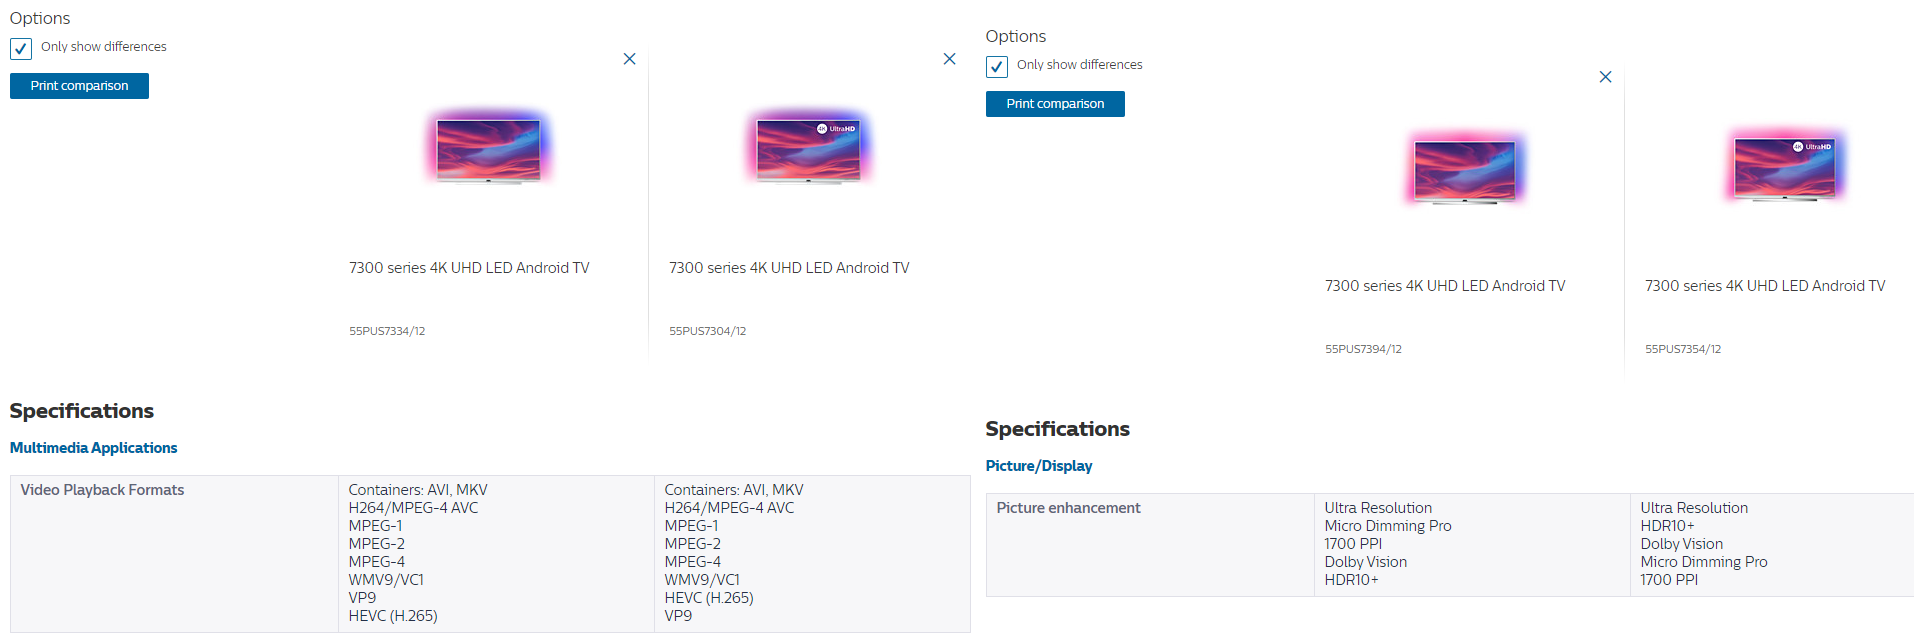Collapse the Multimedia Applications section heading
Screen dimensions: 1914x643
(x=93, y=448)
